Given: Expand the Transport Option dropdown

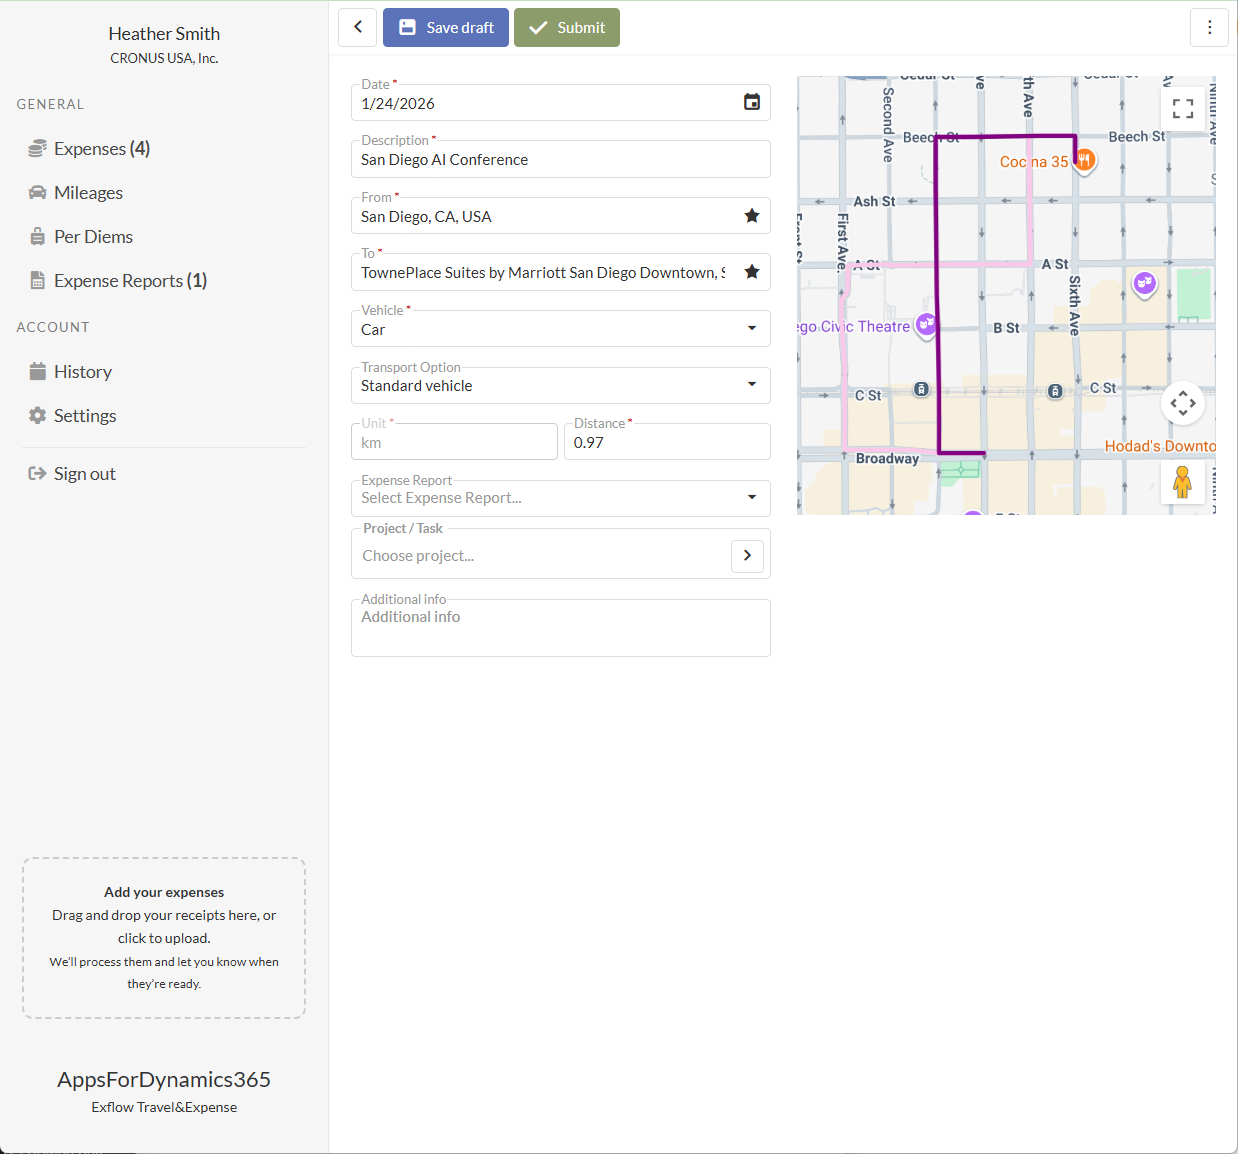Looking at the screenshot, I should click(x=752, y=385).
